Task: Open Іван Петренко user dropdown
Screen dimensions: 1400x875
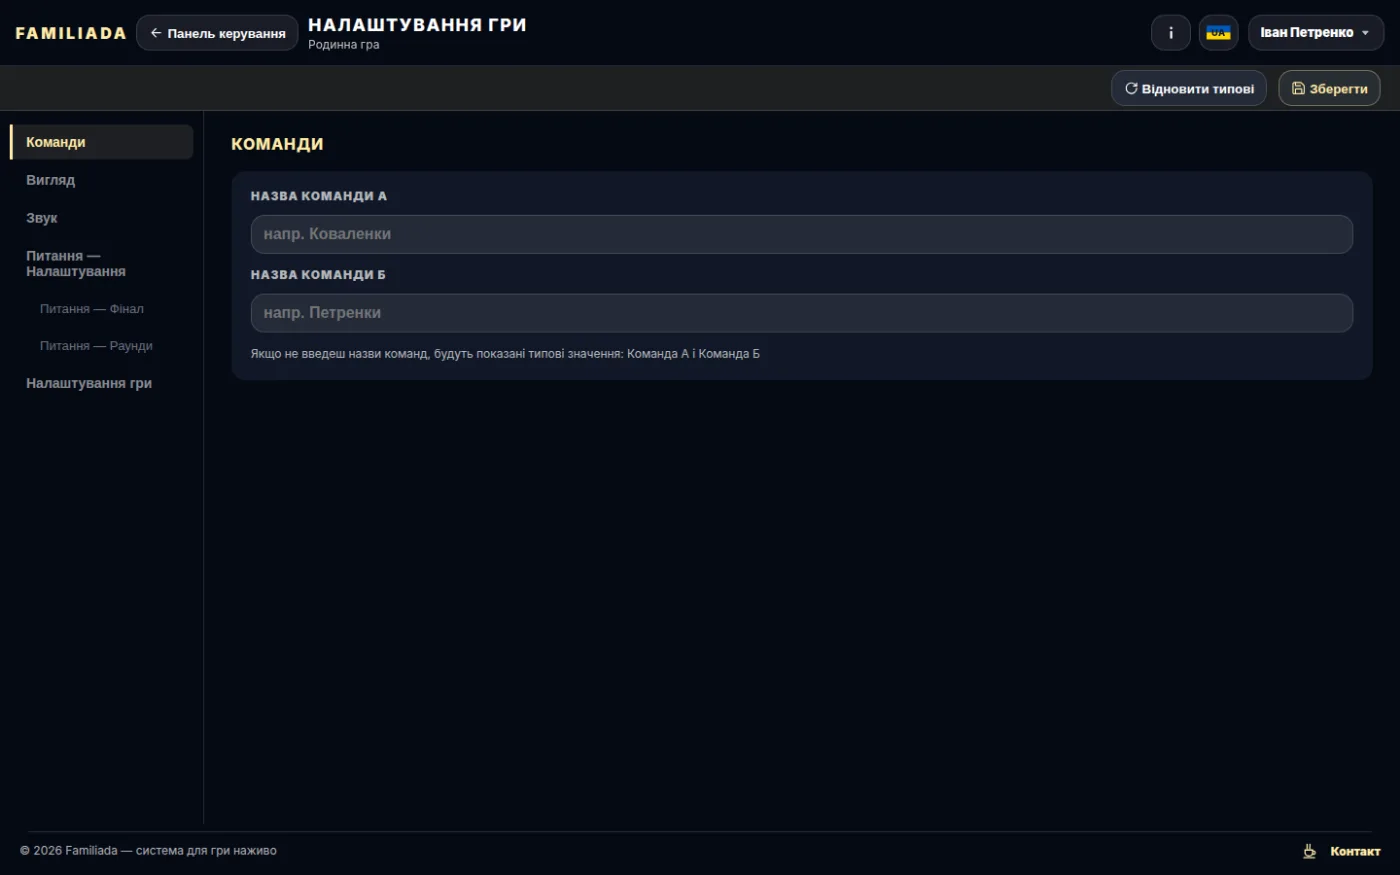Action: coord(1315,33)
